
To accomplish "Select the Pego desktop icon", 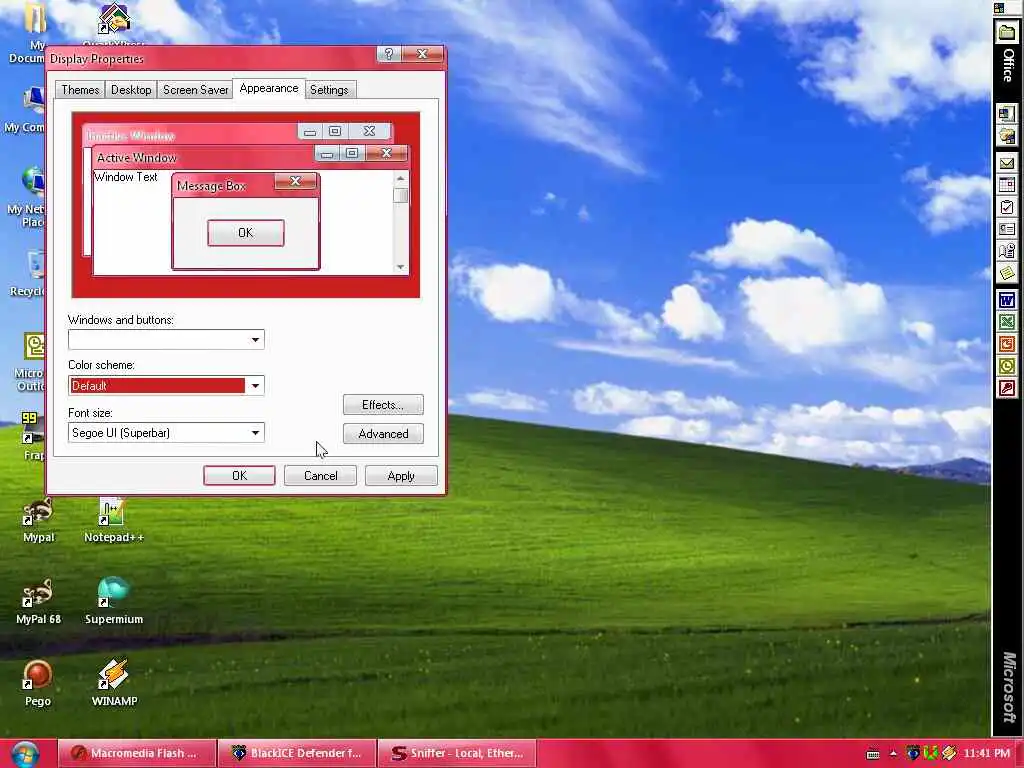I will 38,684.
